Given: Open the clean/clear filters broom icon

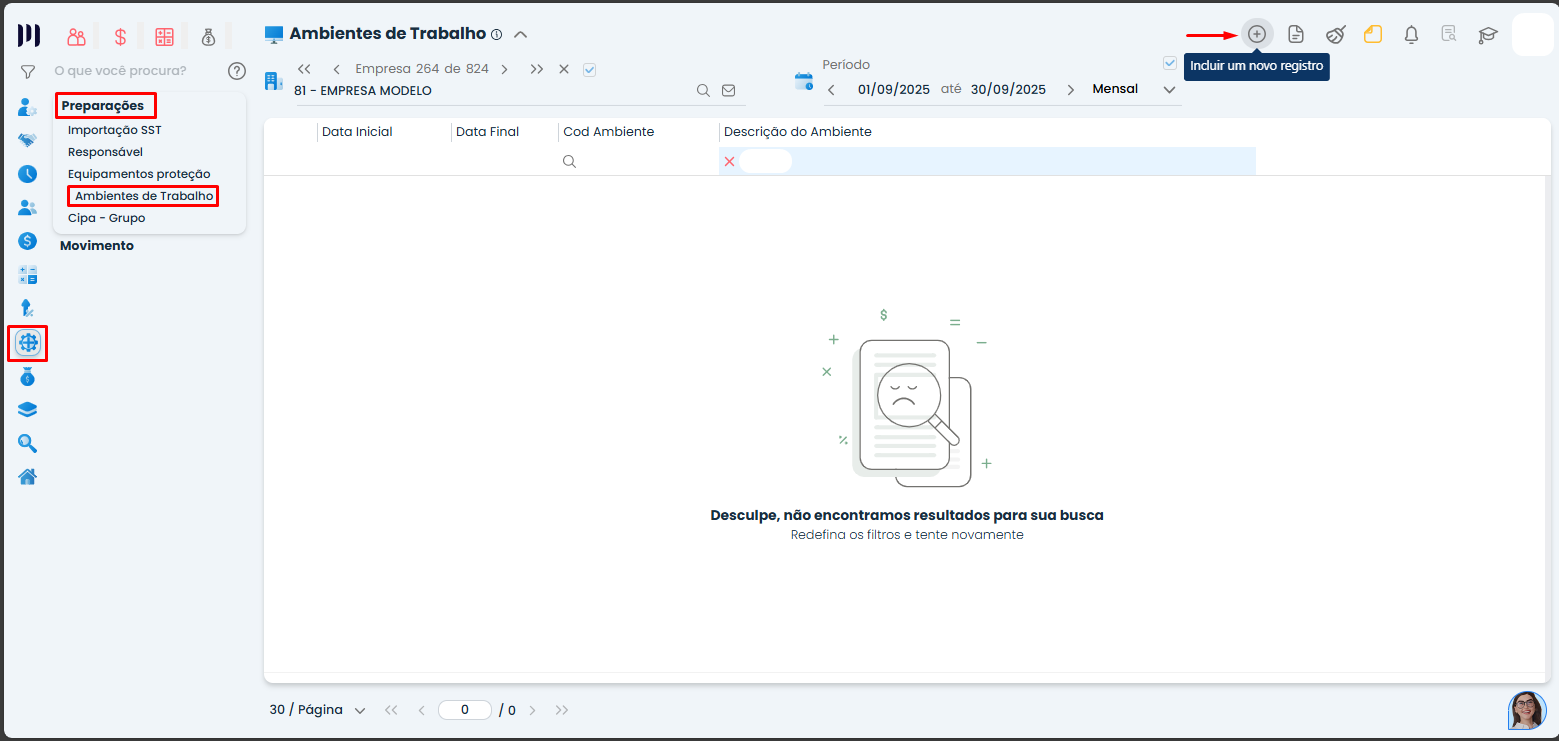Looking at the screenshot, I should [x=1336, y=33].
